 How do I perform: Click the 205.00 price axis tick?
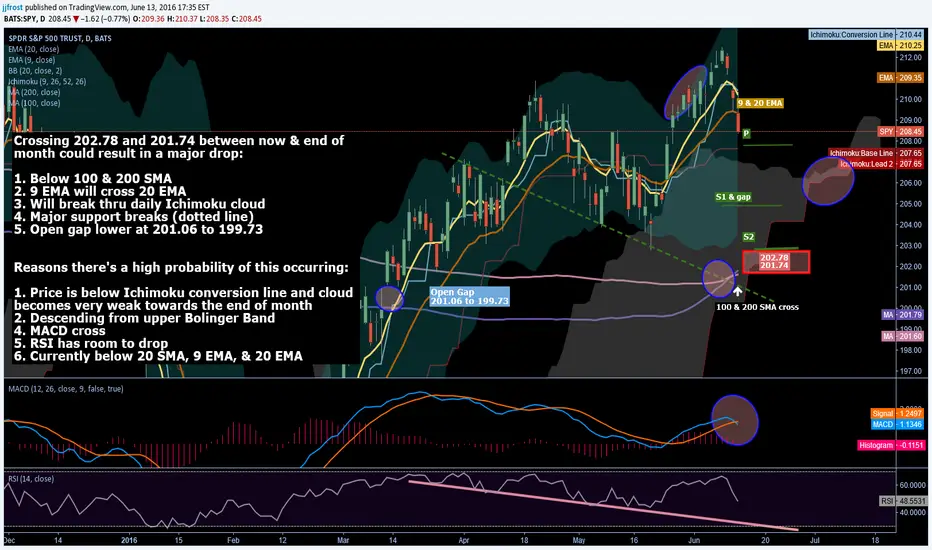click(x=911, y=204)
